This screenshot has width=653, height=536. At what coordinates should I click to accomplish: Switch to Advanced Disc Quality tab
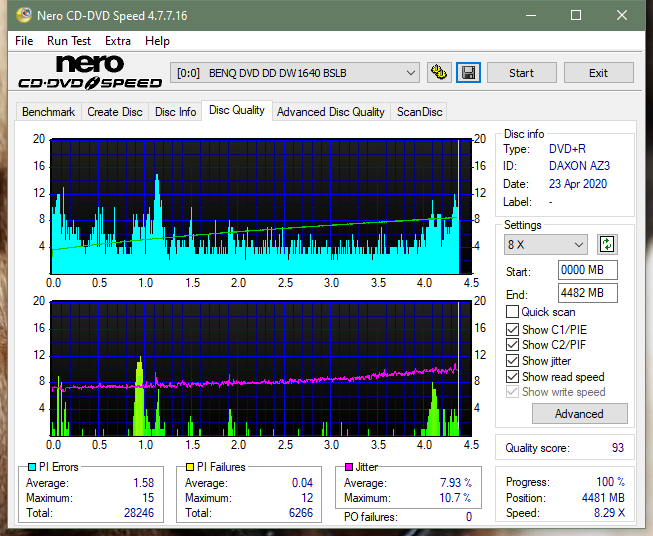click(x=331, y=112)
